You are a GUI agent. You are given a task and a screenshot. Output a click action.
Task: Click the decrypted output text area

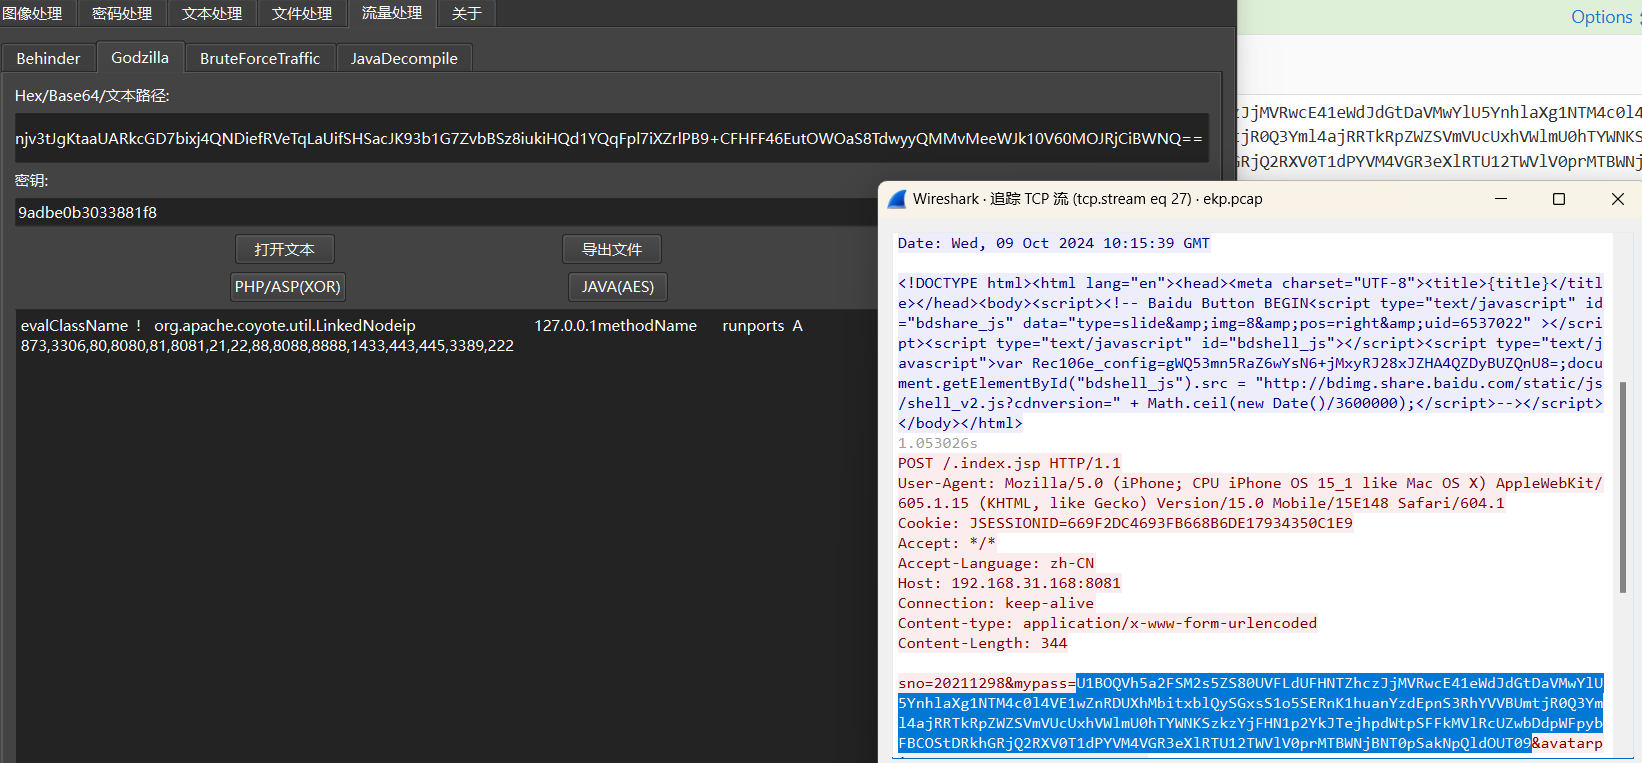[x=446, y=536]
